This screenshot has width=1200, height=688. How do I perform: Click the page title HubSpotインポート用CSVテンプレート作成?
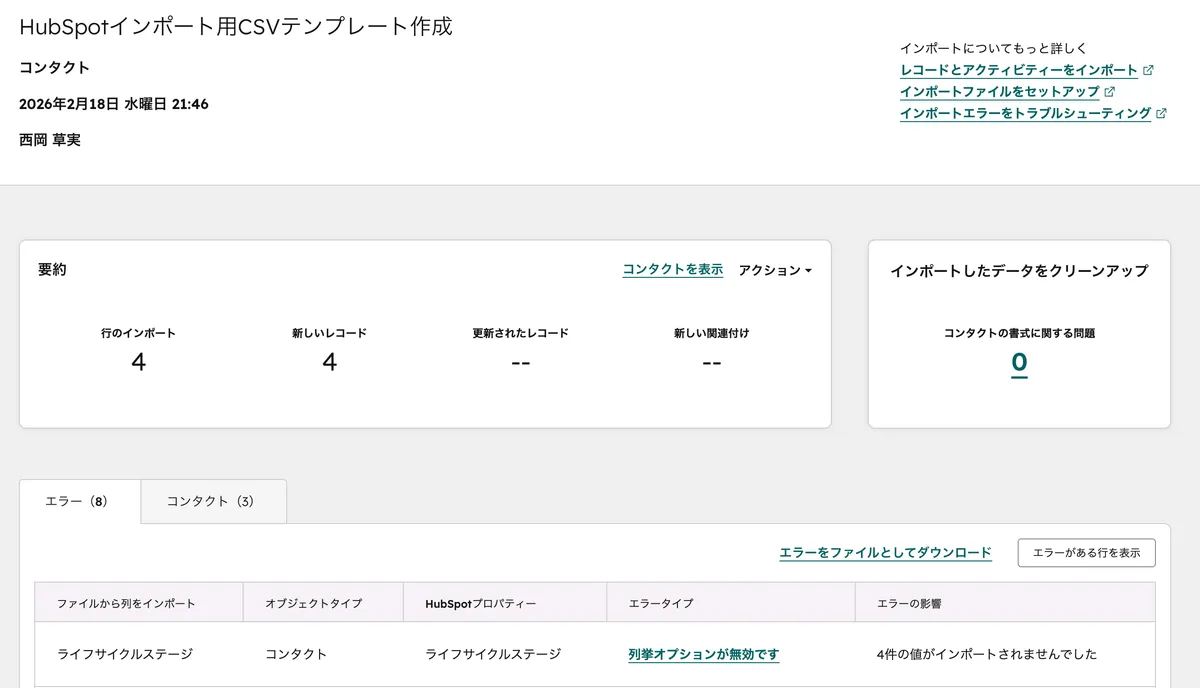(x=235, y=27)
